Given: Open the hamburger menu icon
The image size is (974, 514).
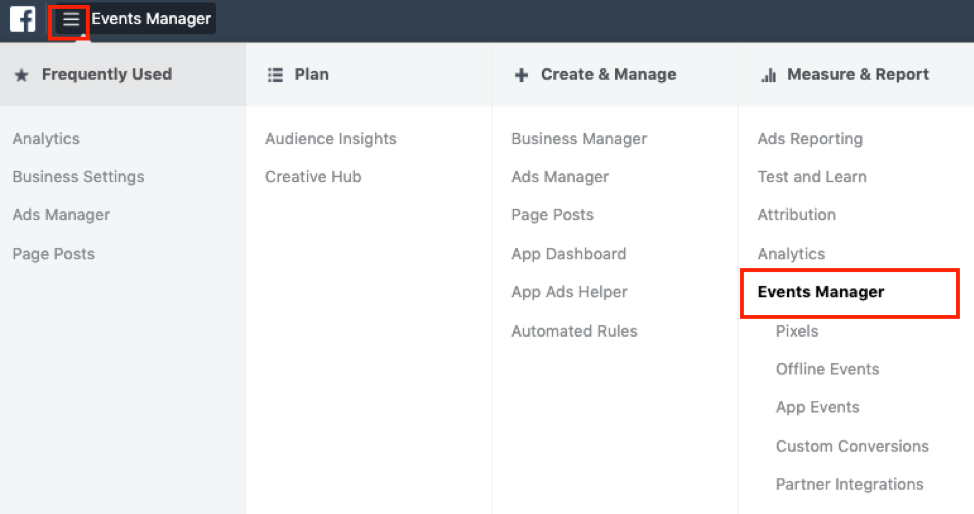Looking at the screenshot, I should (x=70, y=20).
